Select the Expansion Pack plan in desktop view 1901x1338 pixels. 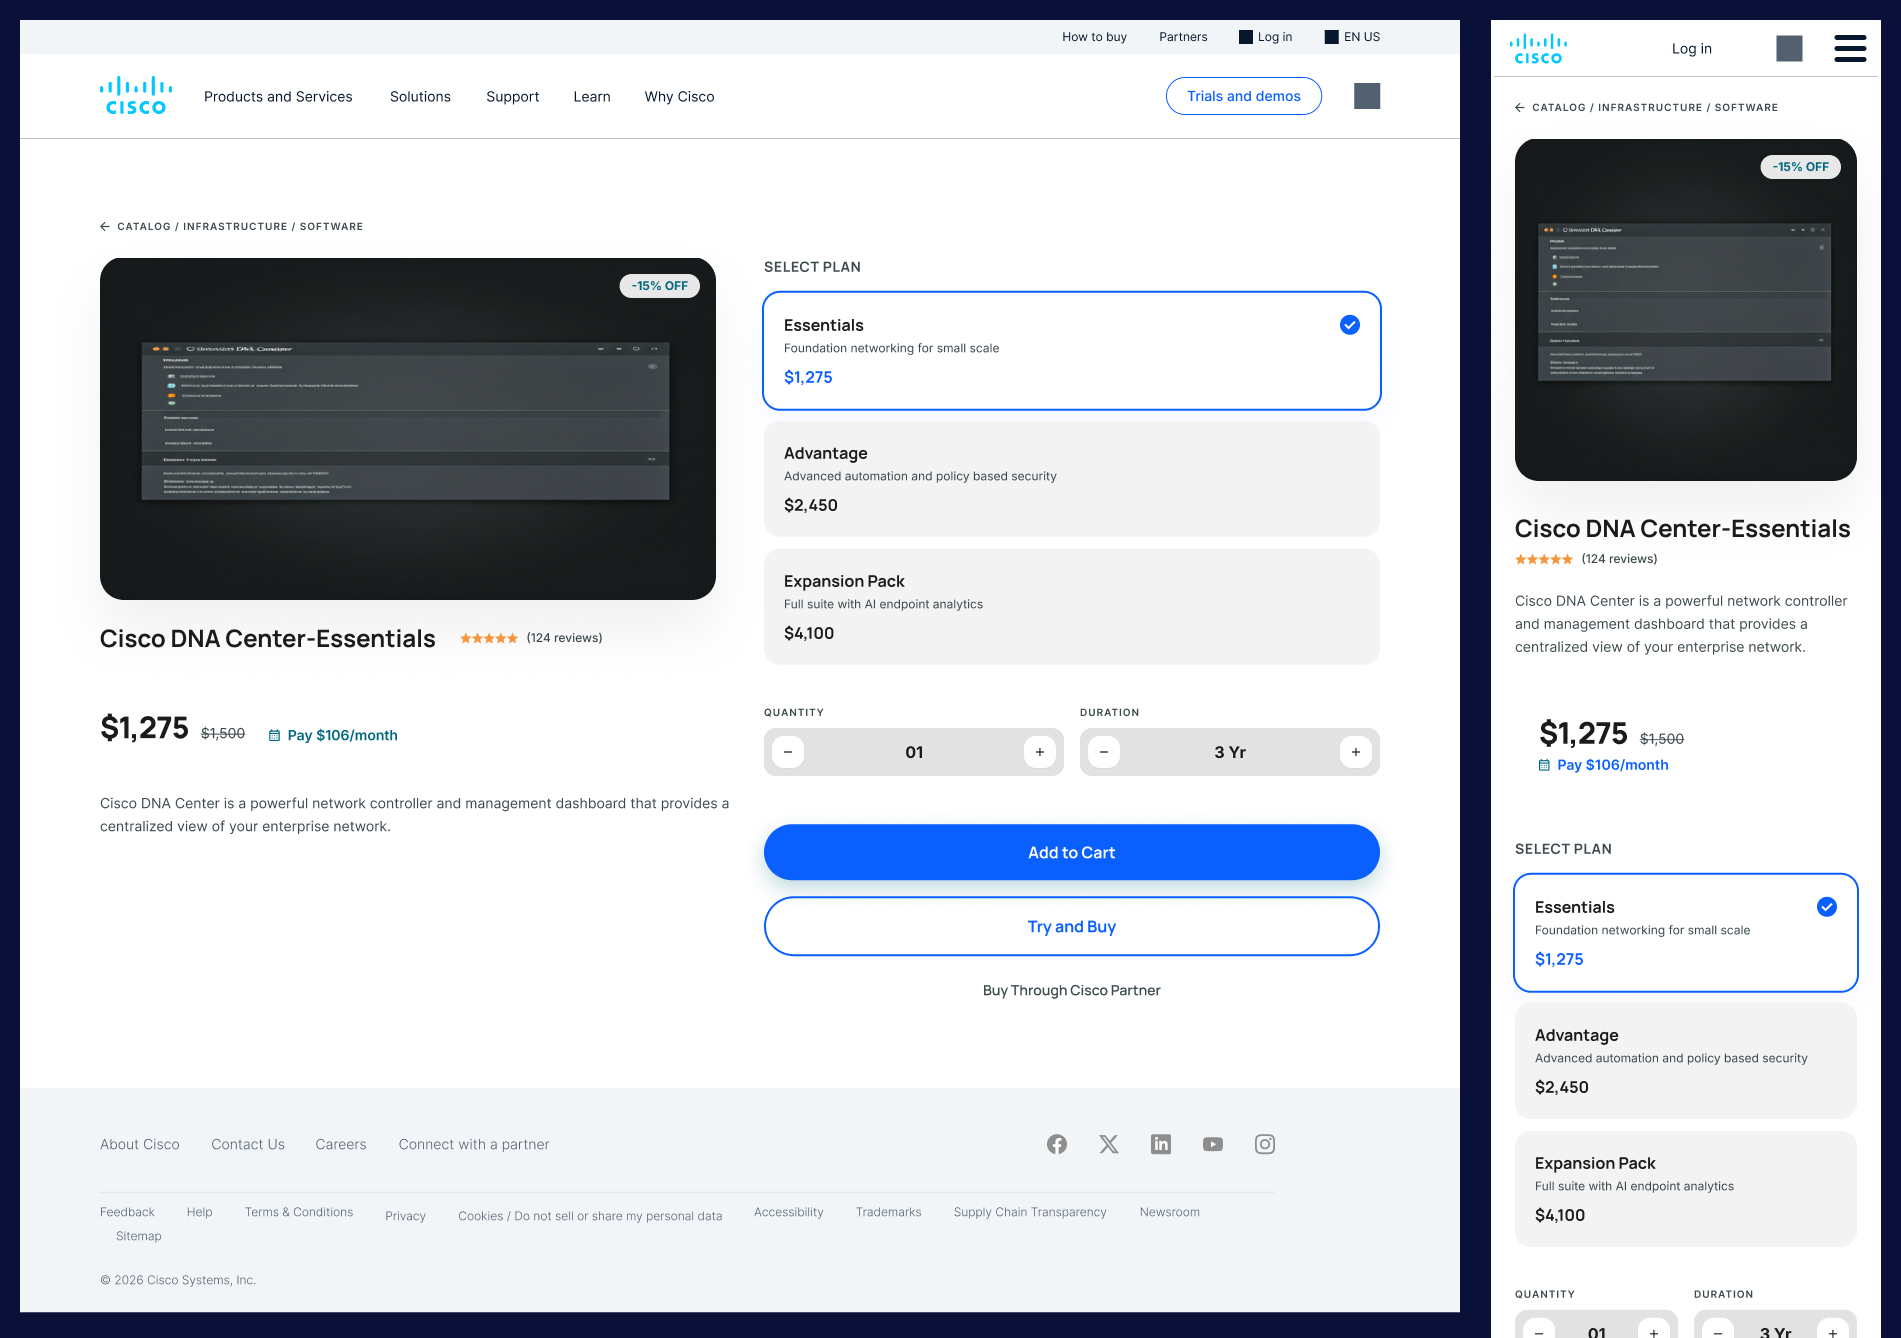tap(1071, 607)
